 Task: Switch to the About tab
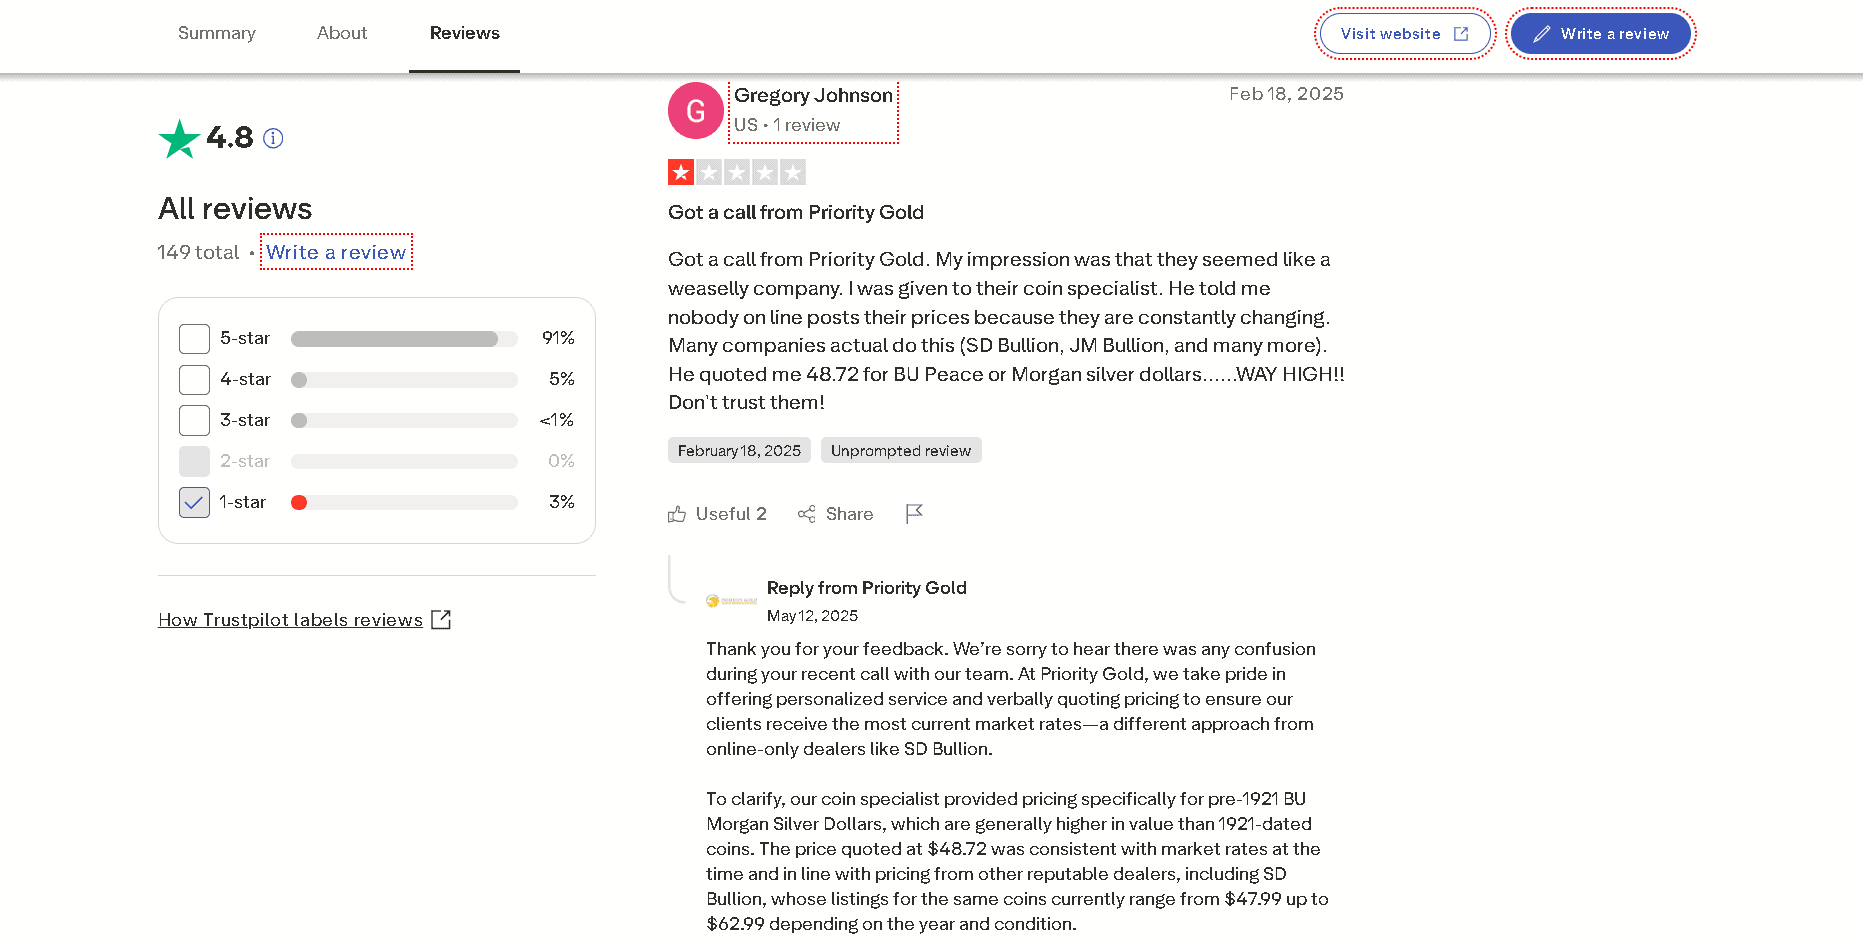pos(342,33)
